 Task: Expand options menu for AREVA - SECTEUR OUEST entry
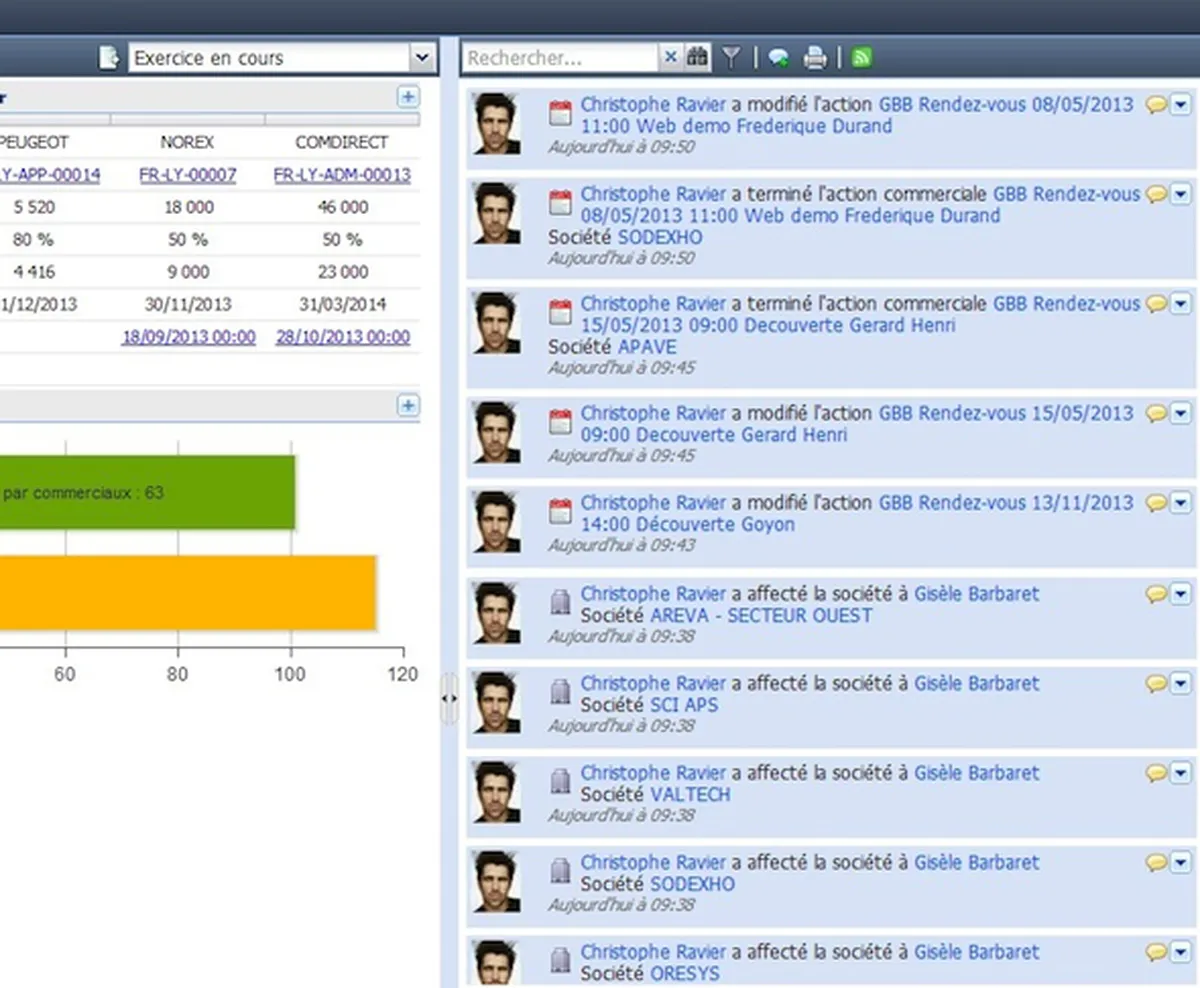(x=1181, y=594)
